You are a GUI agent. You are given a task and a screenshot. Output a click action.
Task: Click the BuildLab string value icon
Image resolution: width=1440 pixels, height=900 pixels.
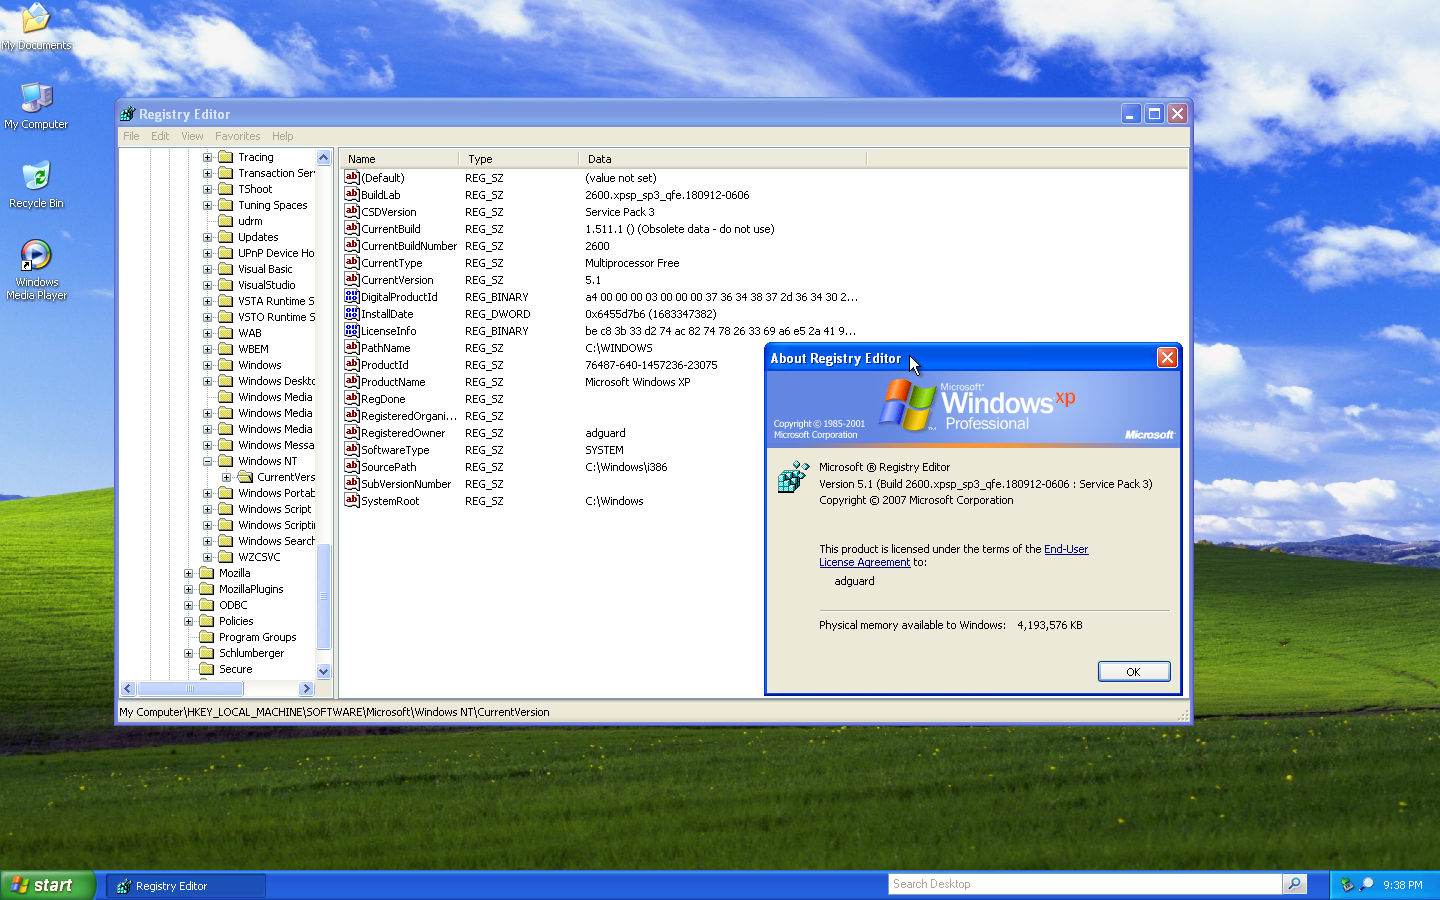coord(352,194)
